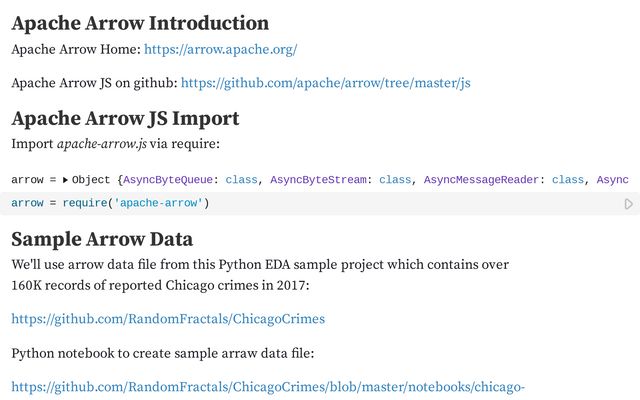Viewport: 640px width, 400px height.
Task: Click the AsyncByteStream property in output
Action: coord(318,180)
